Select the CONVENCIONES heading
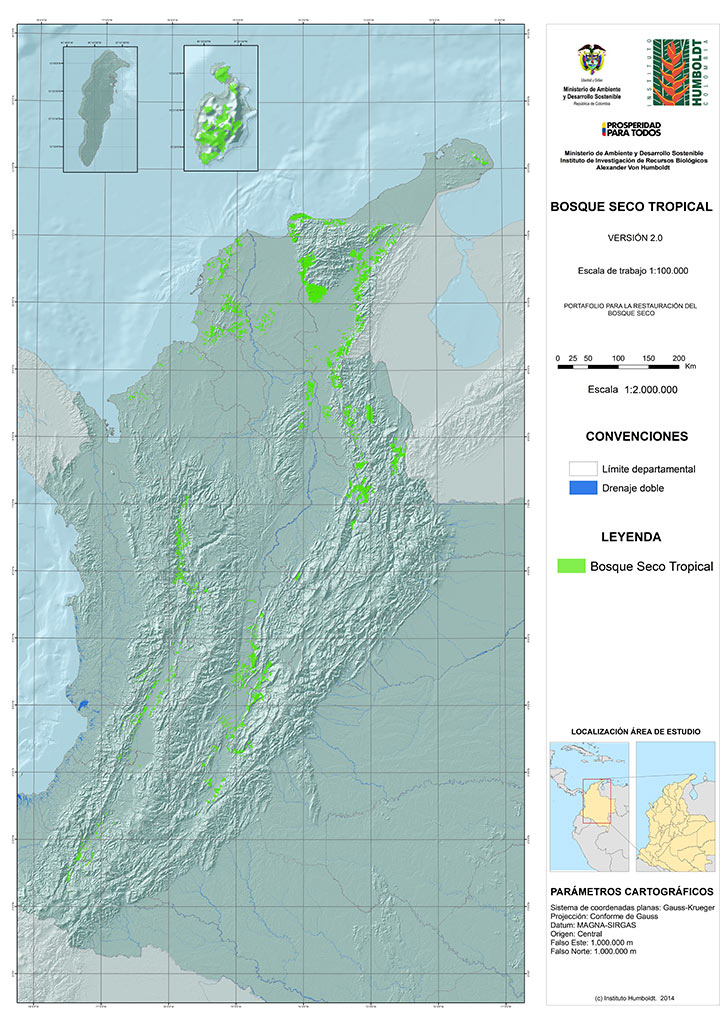The height and width of the screenshot is (1019, 720). pyautogui.click(x=636, y=436)
